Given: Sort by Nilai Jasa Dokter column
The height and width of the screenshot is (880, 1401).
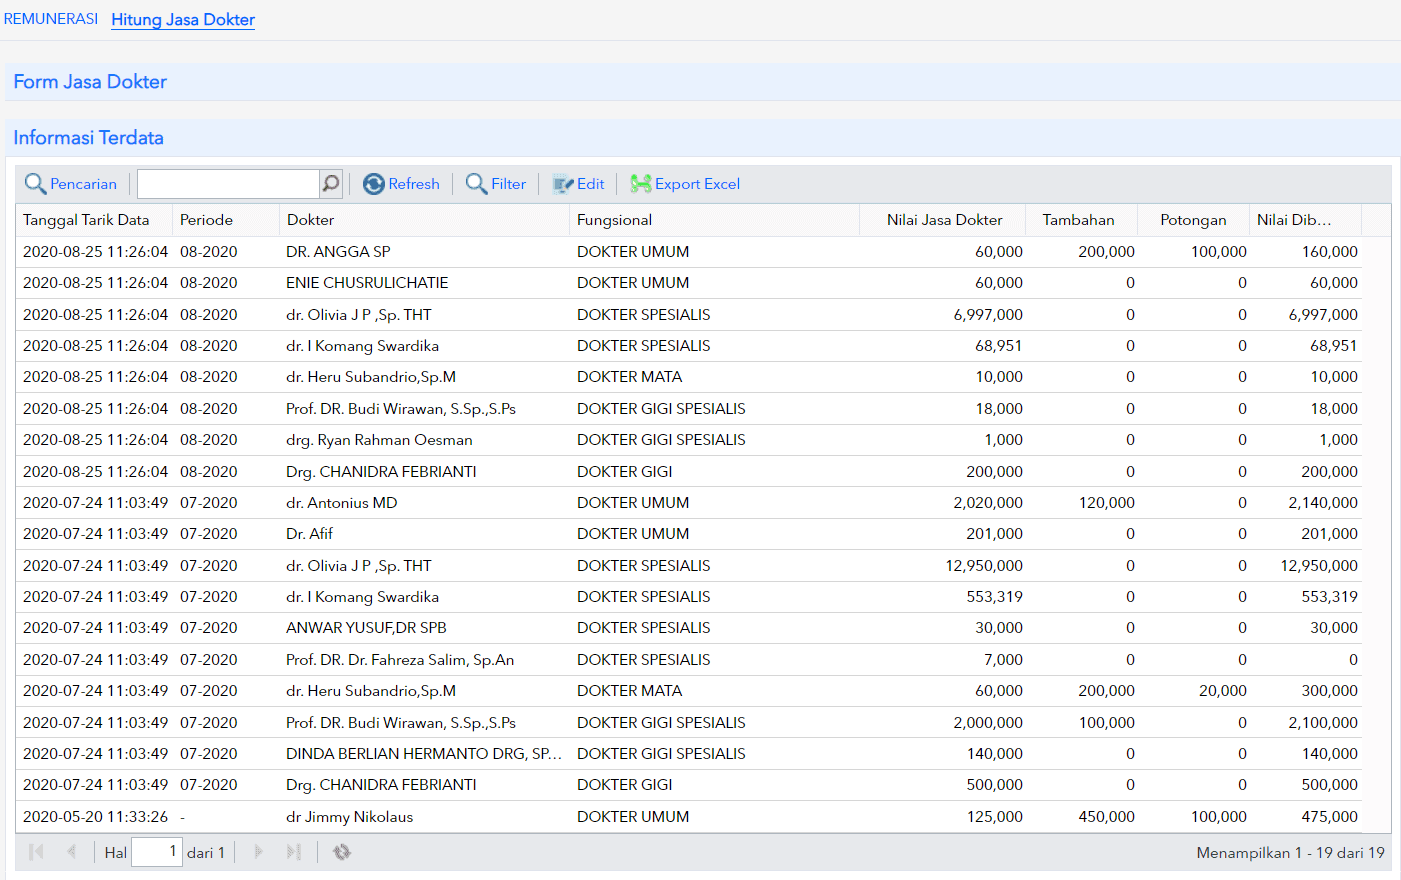Looking at the screenshot, I should coord(944,220).
